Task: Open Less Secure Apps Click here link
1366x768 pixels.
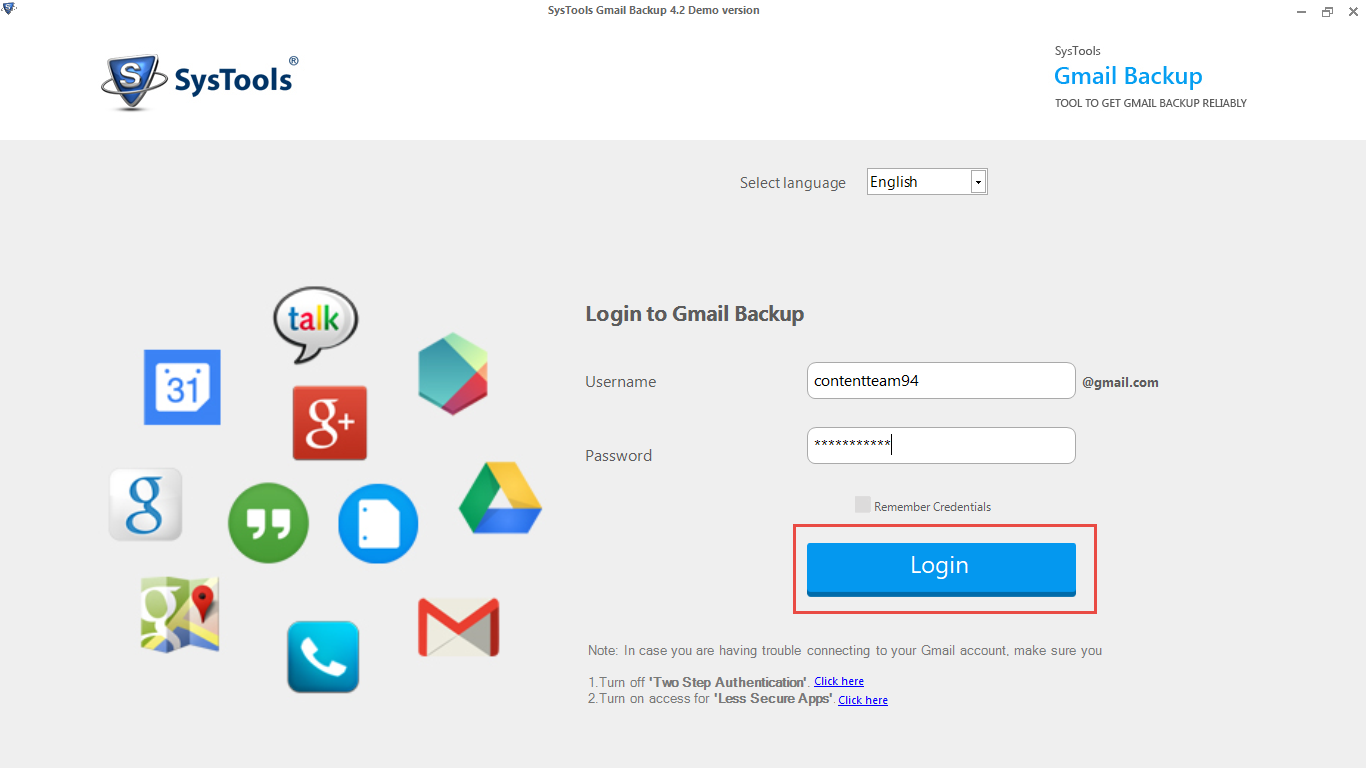Action: click(863, 700)
